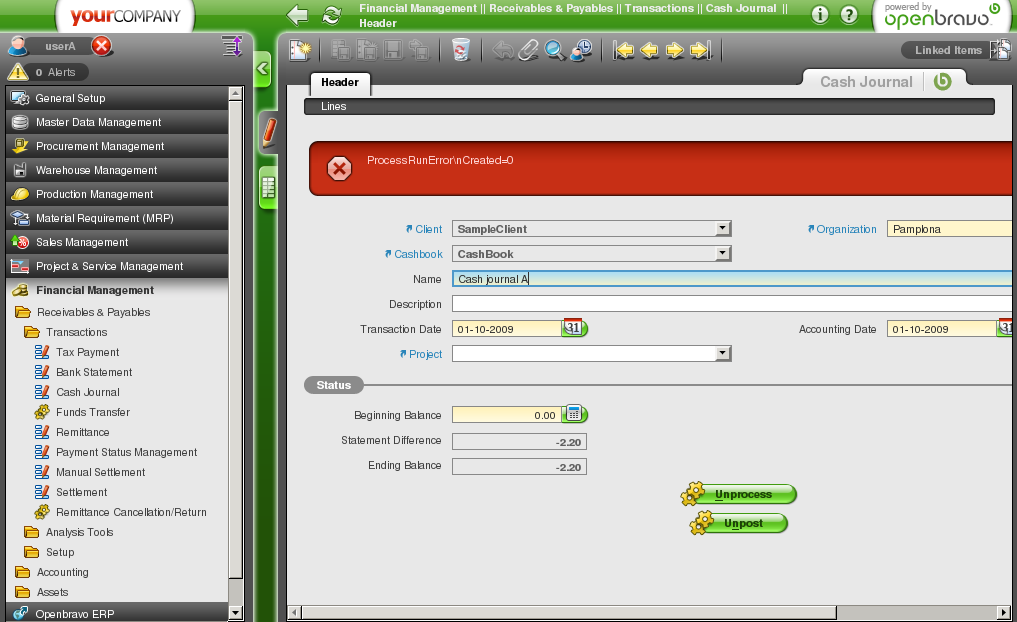
Task: Open Bank Statement in the menu tree
Action: point(94,372)
